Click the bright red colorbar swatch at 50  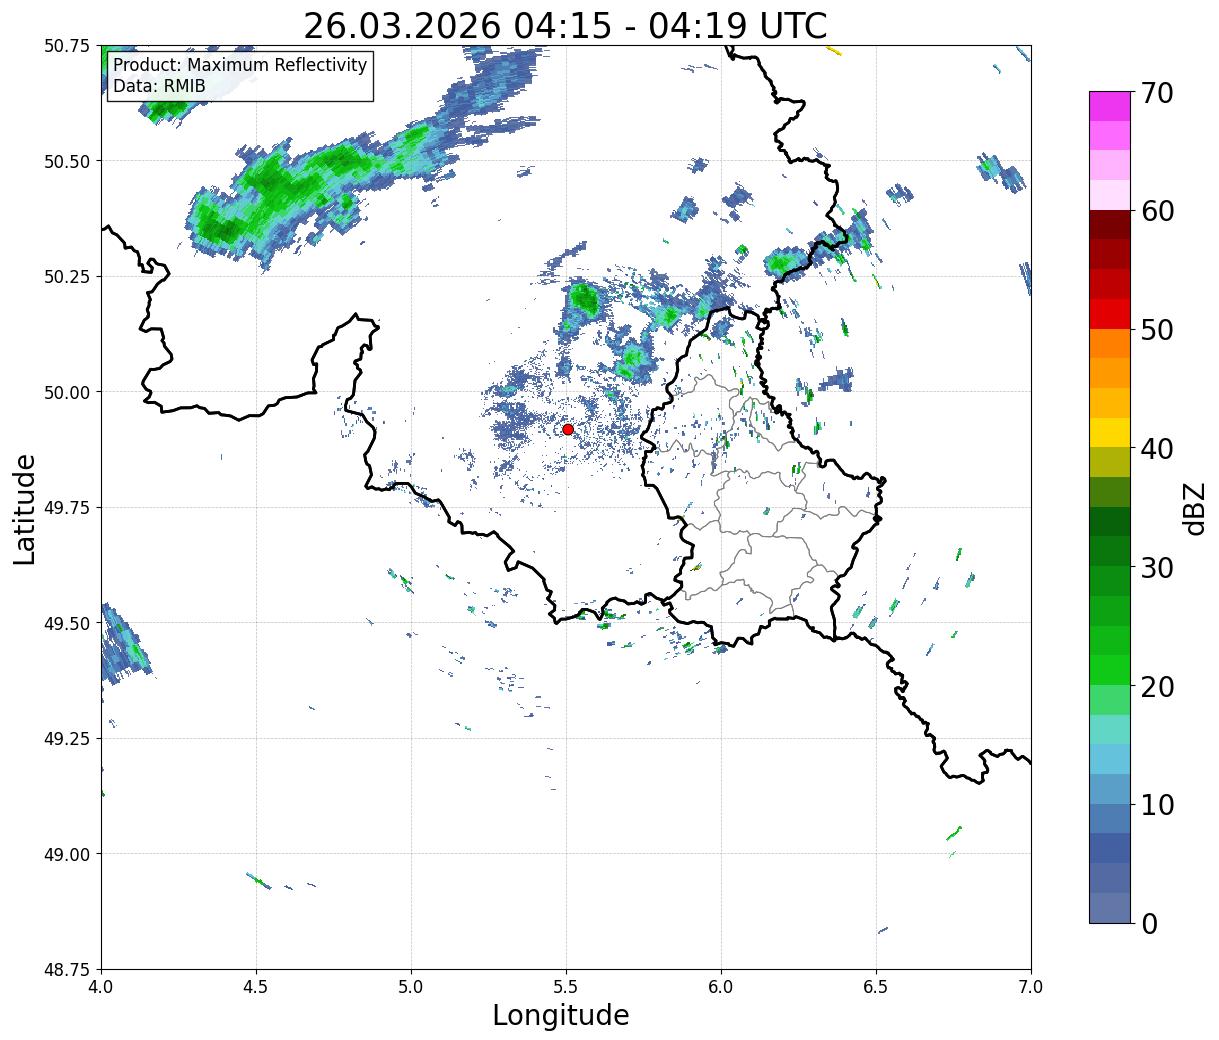pos(1110,314)
